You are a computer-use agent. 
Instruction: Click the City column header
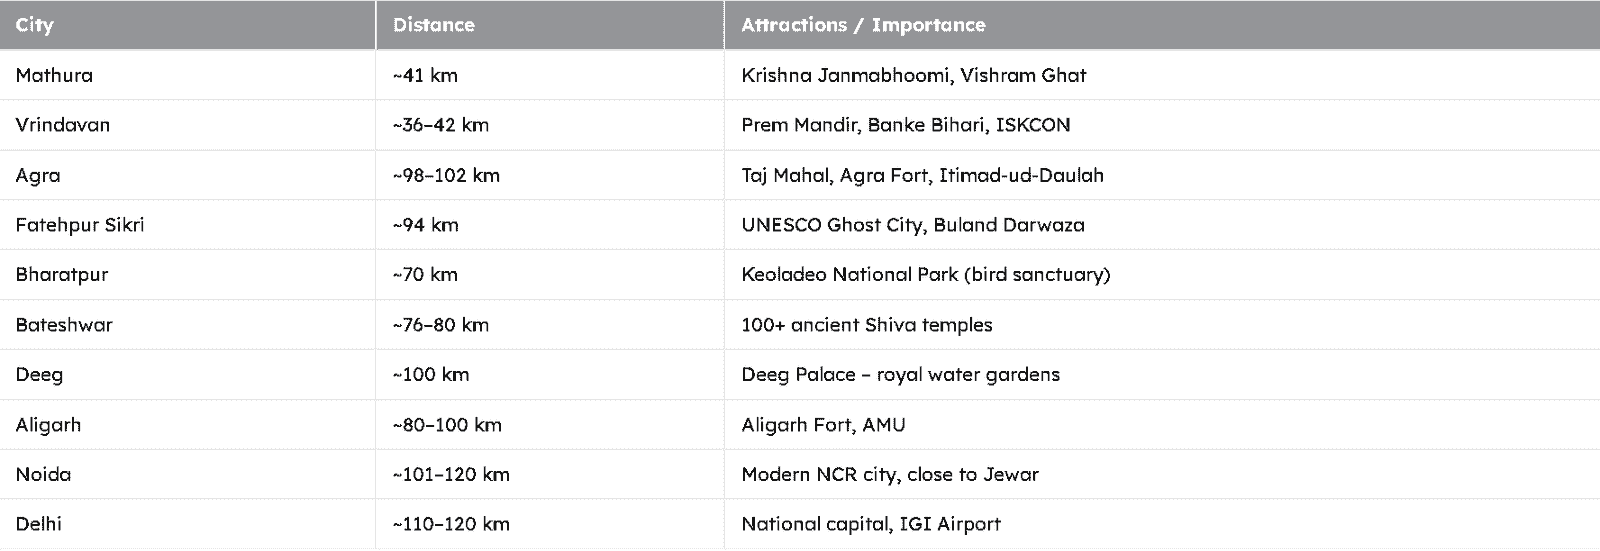coord(188,25)
